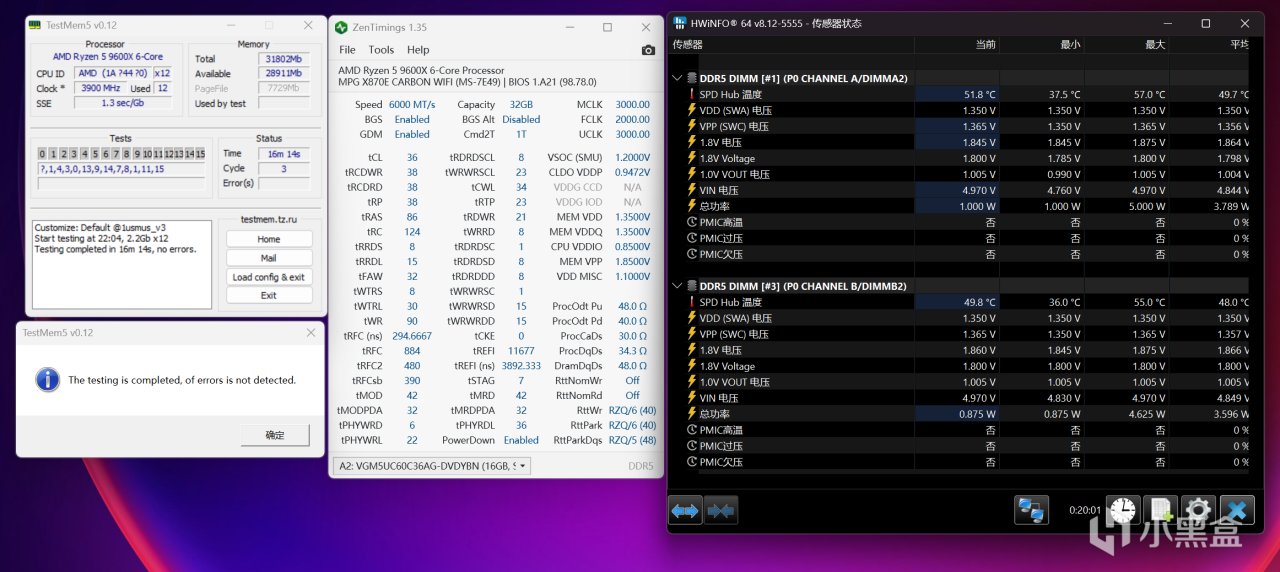This screenshot has width=1280, height=572.
Task: Click HWiNFO expand columns arrows icon
Action: (685, 510)
